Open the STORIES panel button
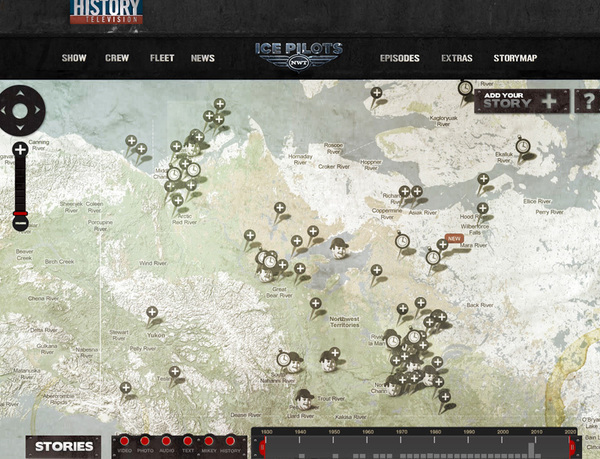Viewport: 600px width, 459px height. coord(64,446)
